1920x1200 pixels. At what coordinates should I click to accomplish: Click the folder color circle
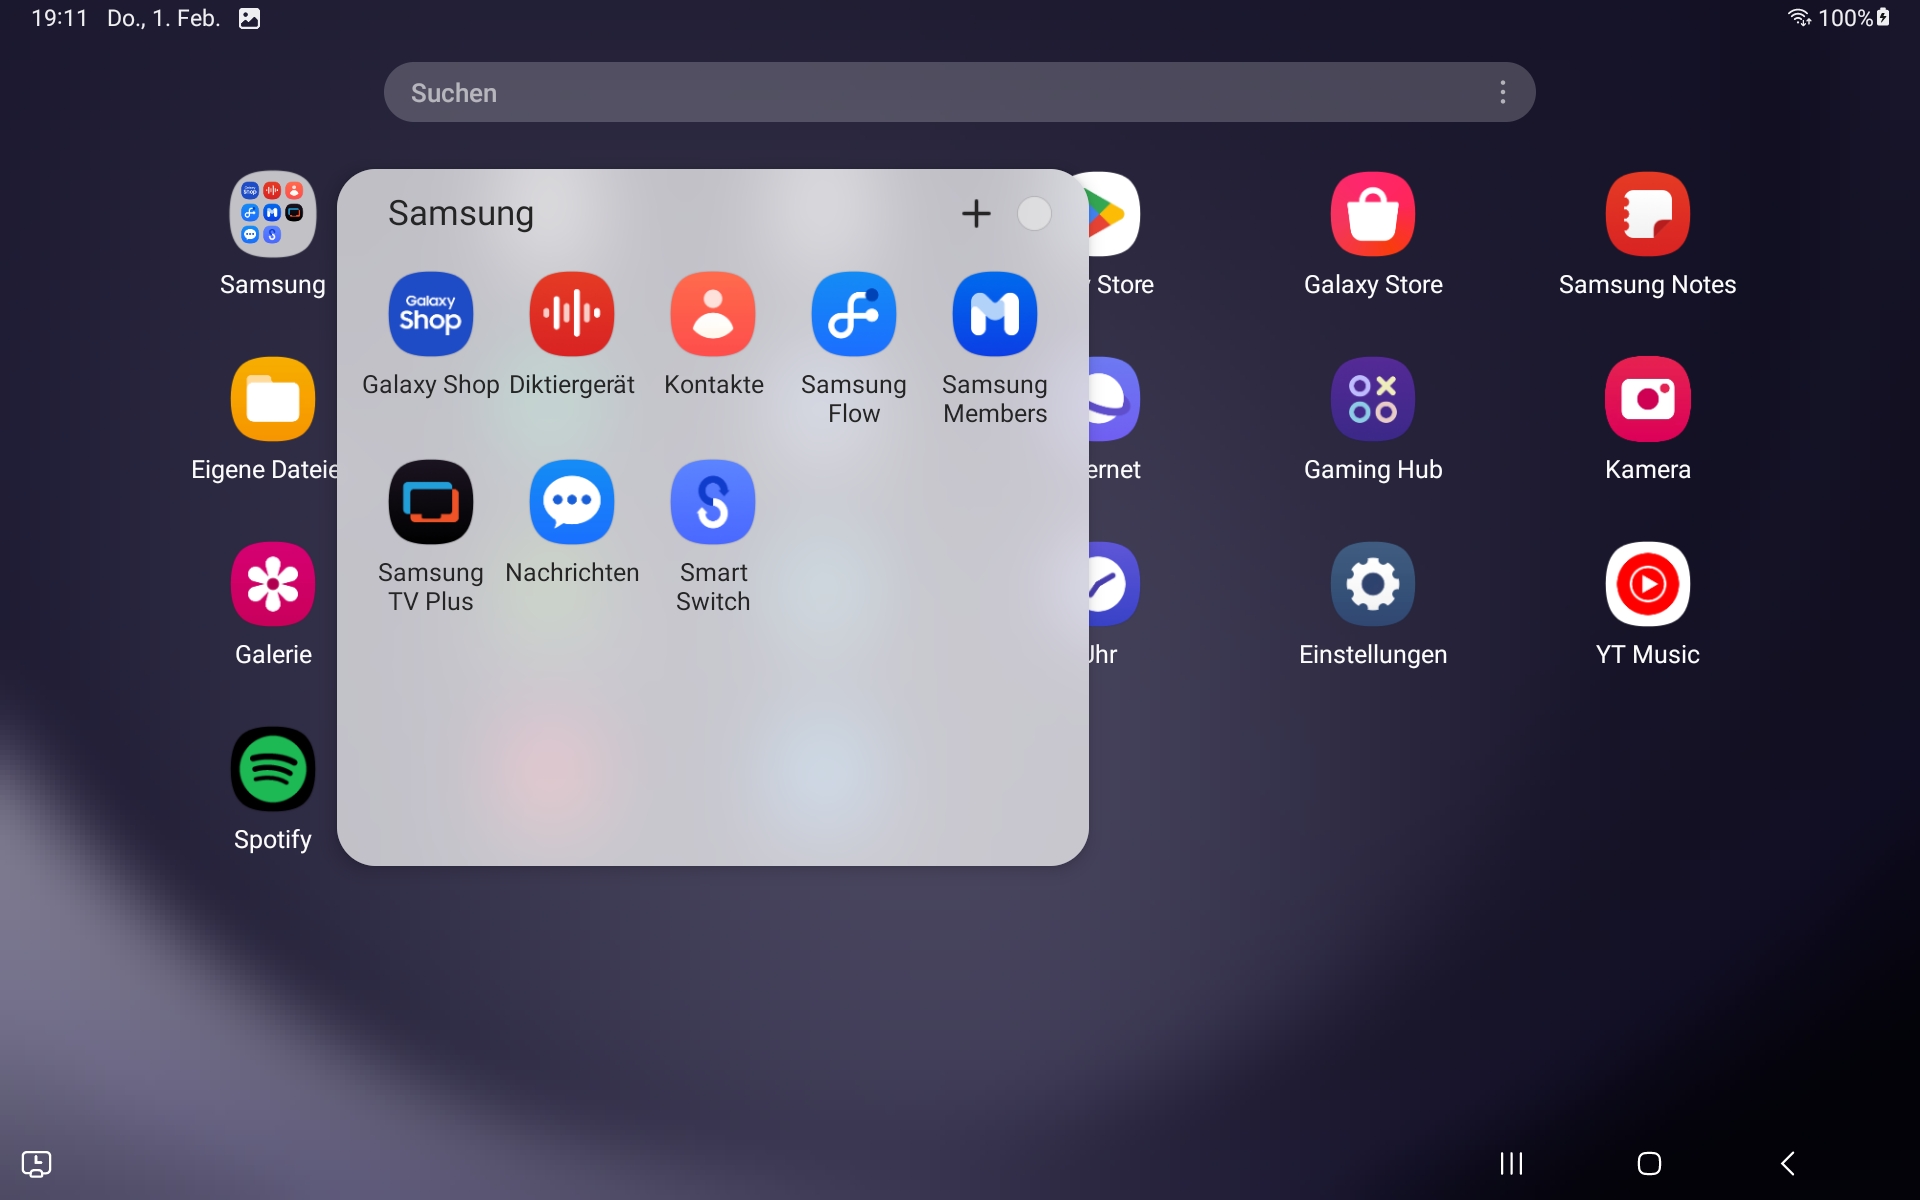point(1034,213)
